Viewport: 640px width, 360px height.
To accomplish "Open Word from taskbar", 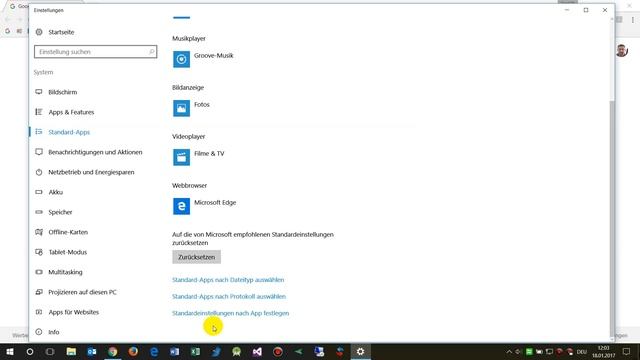I will tap(174, 351).
